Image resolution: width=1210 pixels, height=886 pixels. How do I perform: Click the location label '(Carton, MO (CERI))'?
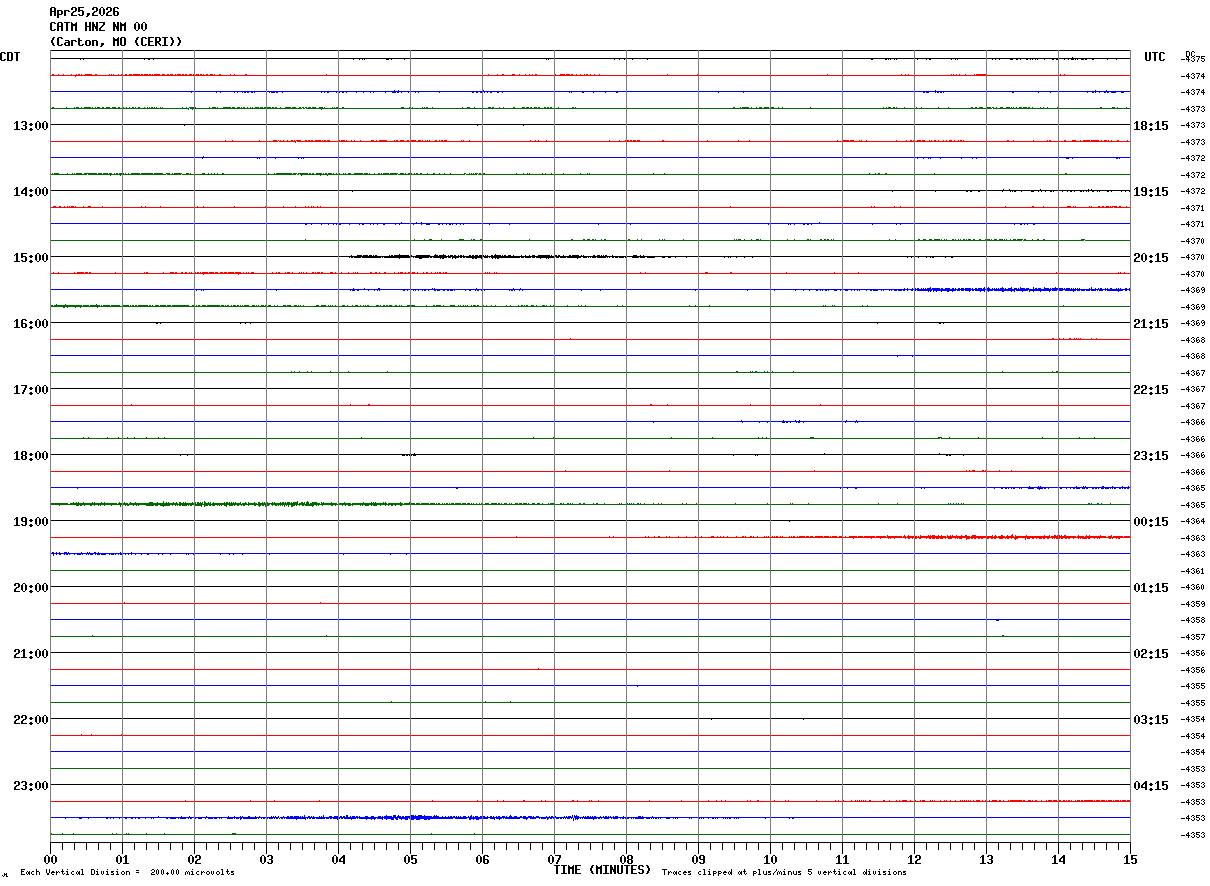click(116, 42)
